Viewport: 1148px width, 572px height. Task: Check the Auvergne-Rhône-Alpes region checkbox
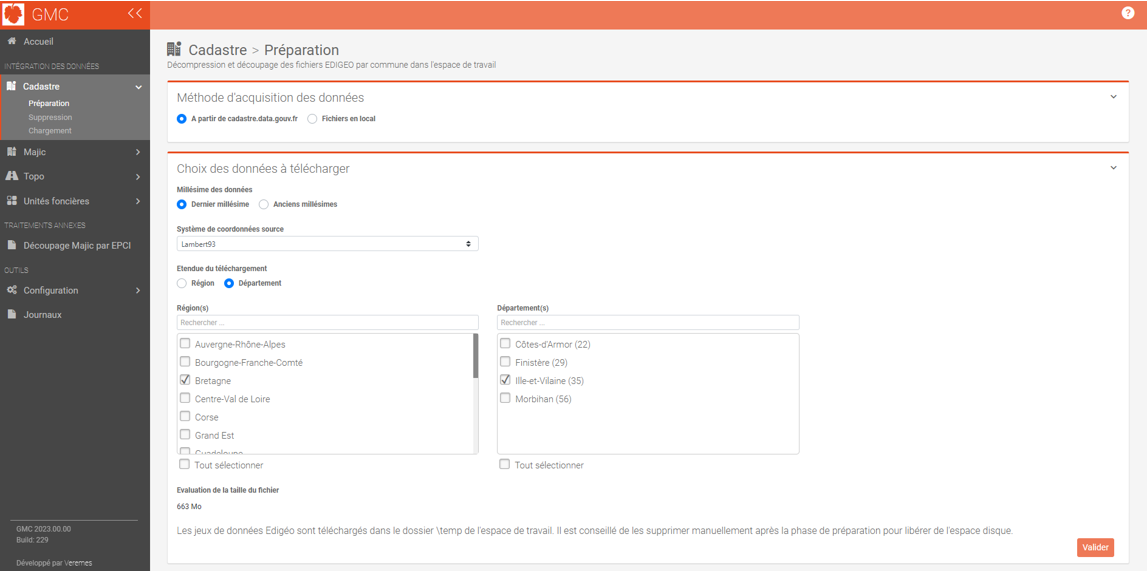[x=185, y=343]
